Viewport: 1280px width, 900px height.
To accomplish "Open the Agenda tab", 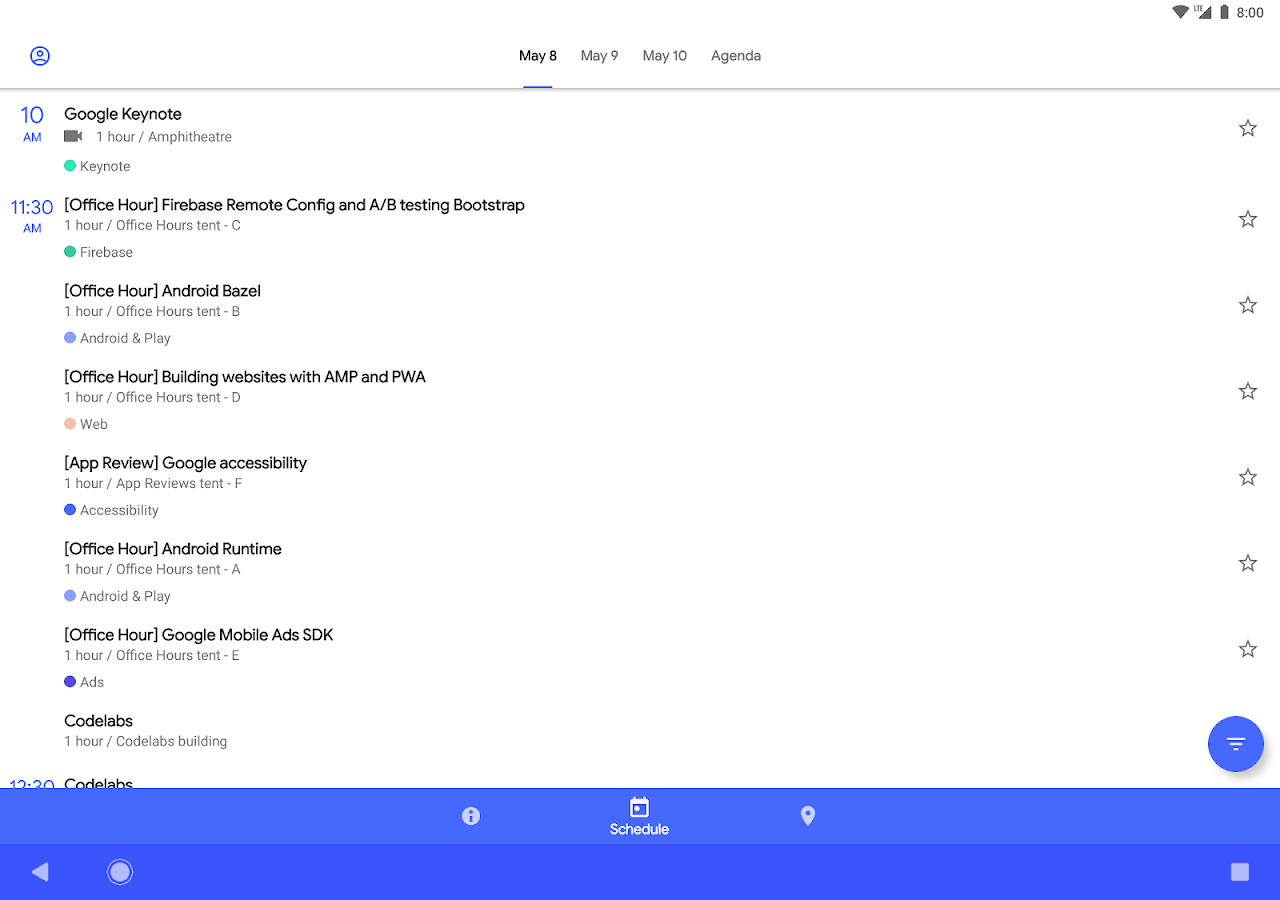I will (x=736, y=56).
